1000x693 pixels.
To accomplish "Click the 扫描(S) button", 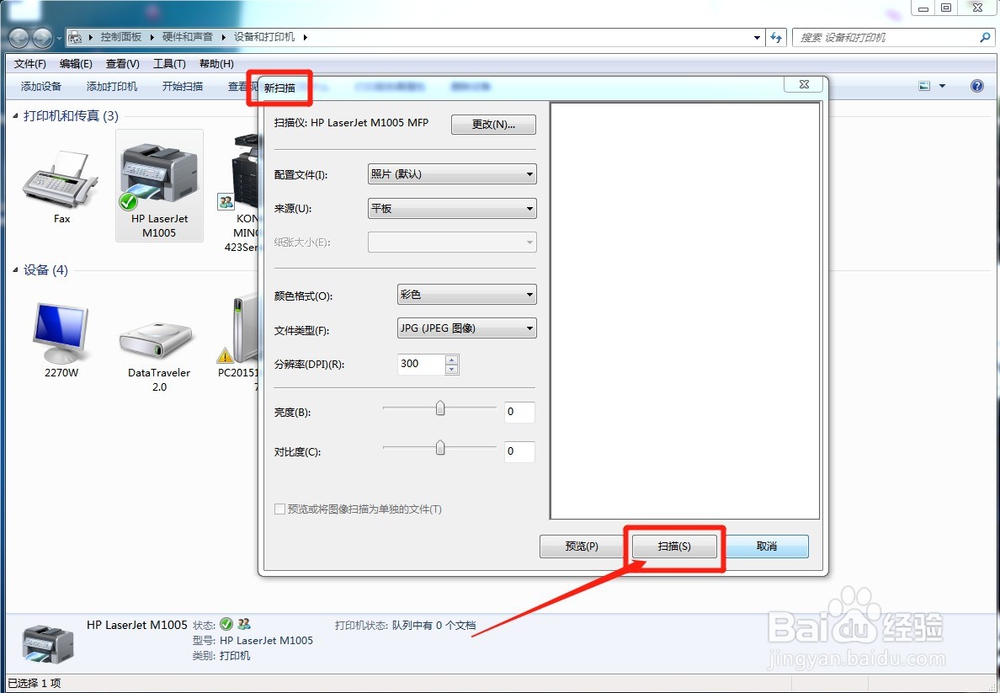I will coord(674,546).
